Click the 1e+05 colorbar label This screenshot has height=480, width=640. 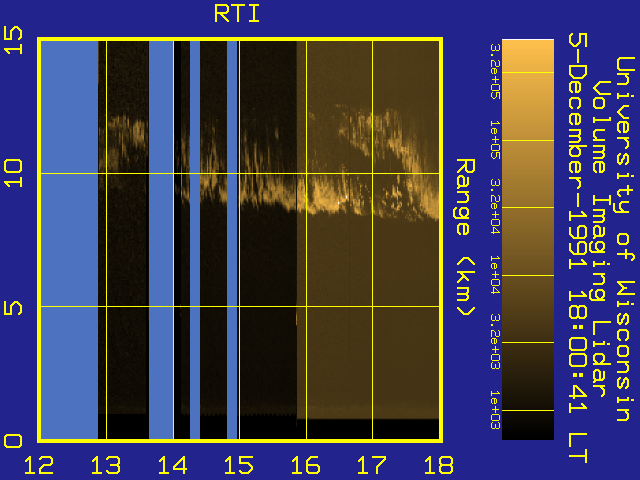[x=495, y=140]
